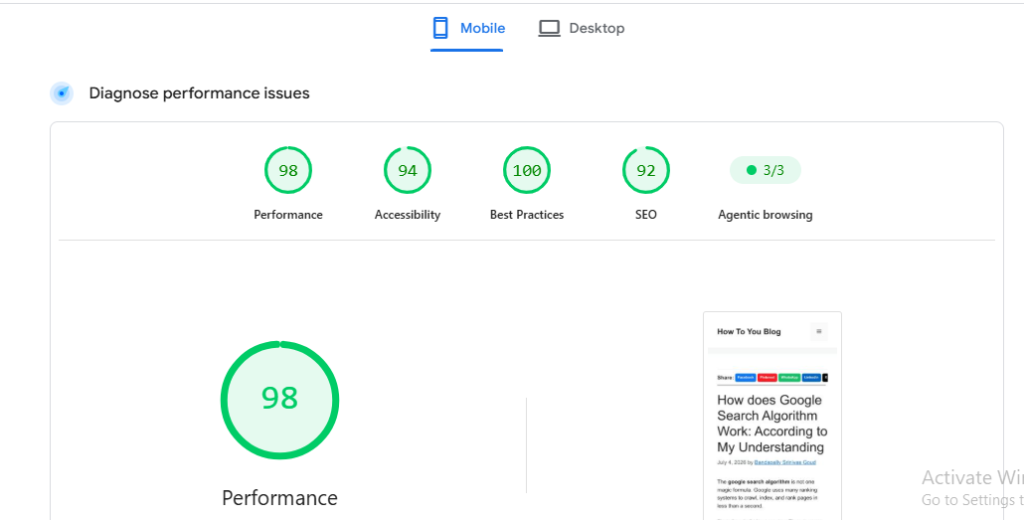The width and height of the screenshot is (1024, 520).
Task: Click the blue diagnose performance radar icon
Action: tap(62, 93)
